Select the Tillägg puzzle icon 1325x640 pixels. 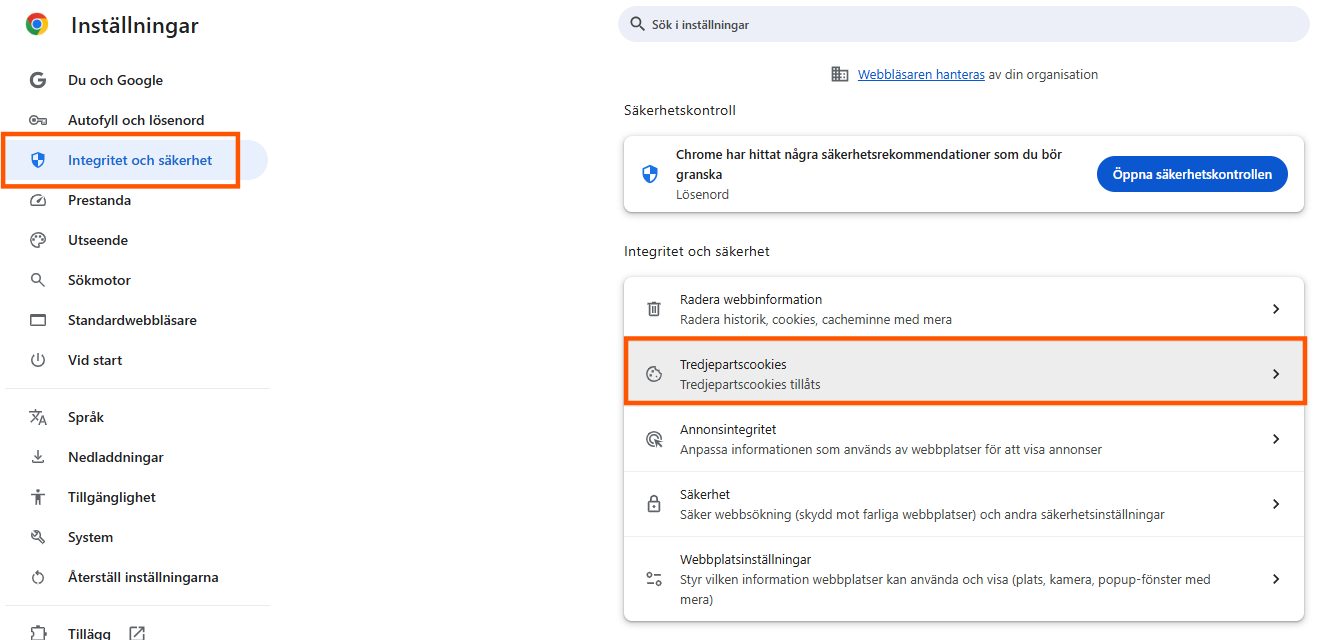[37, 631]
